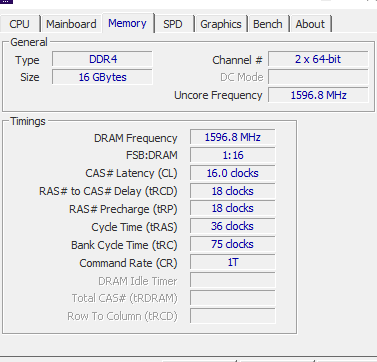The height and width of the screenshot is (362, 377).
Task: Click the empty DRAM Idle Timer field
Action: coord(233,280)
